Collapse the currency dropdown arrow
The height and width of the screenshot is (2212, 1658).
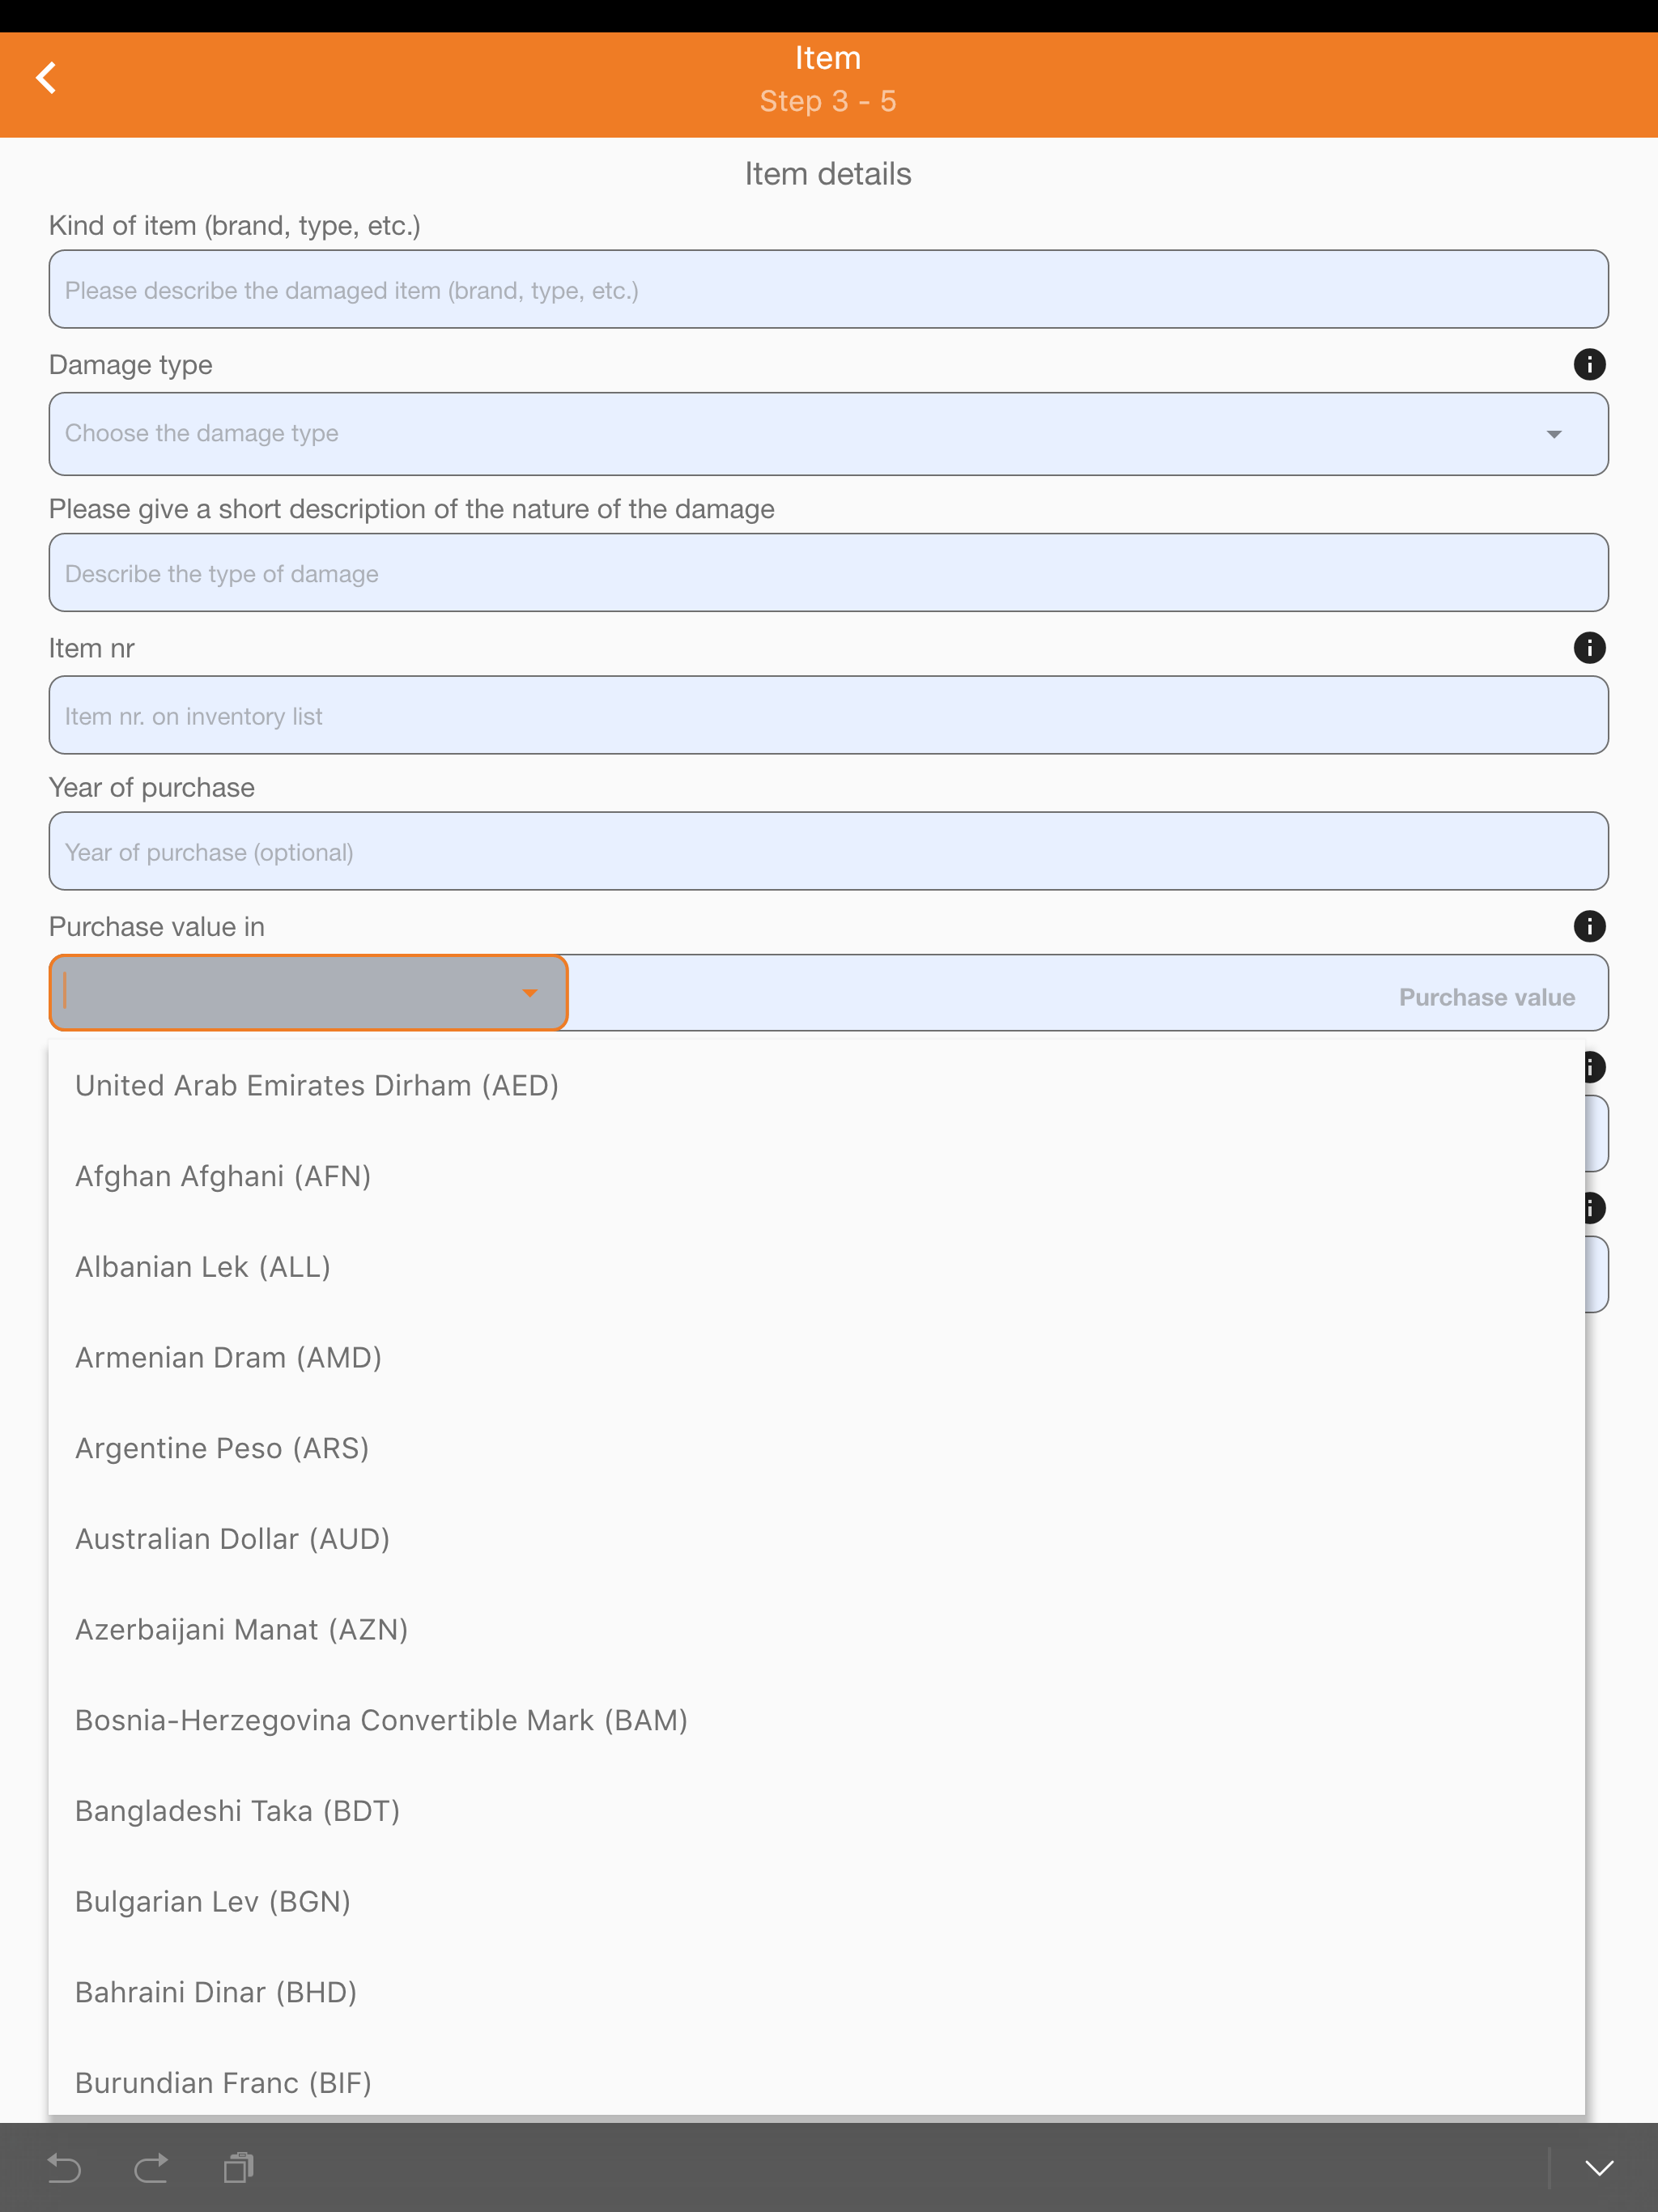[530, 993]
